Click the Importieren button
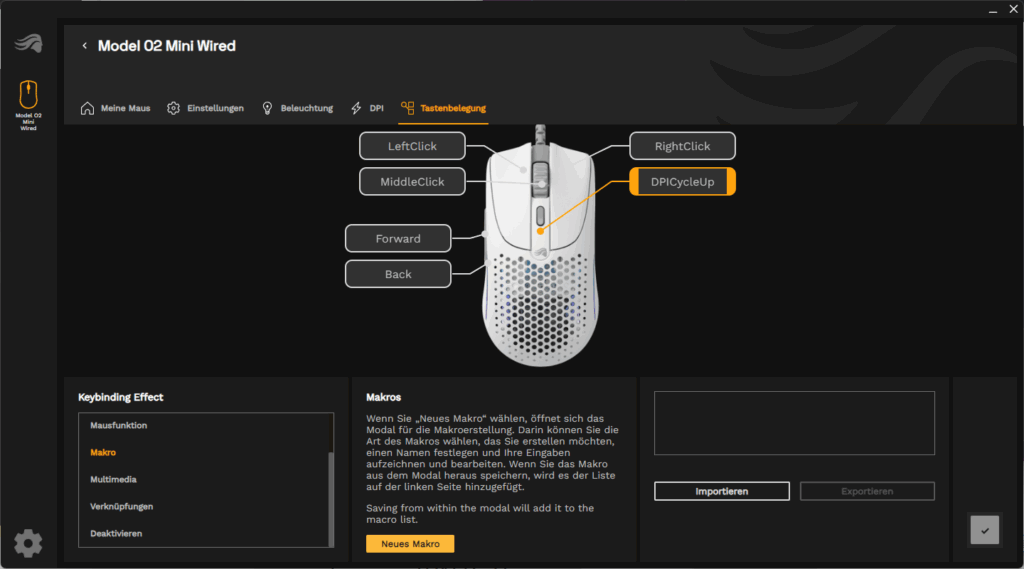Screen dimensions: 1024x569 pos(721,491)
